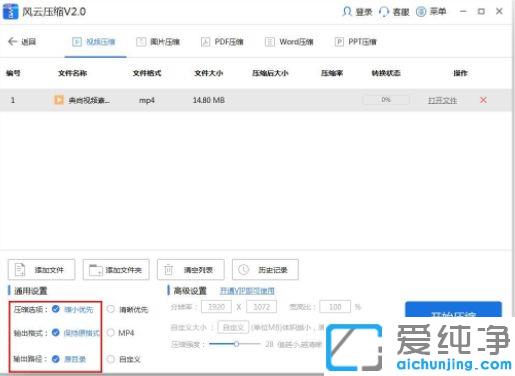Click the orange video file icon in row 1
Screen dimensions: 515x376
coord(59,100)
